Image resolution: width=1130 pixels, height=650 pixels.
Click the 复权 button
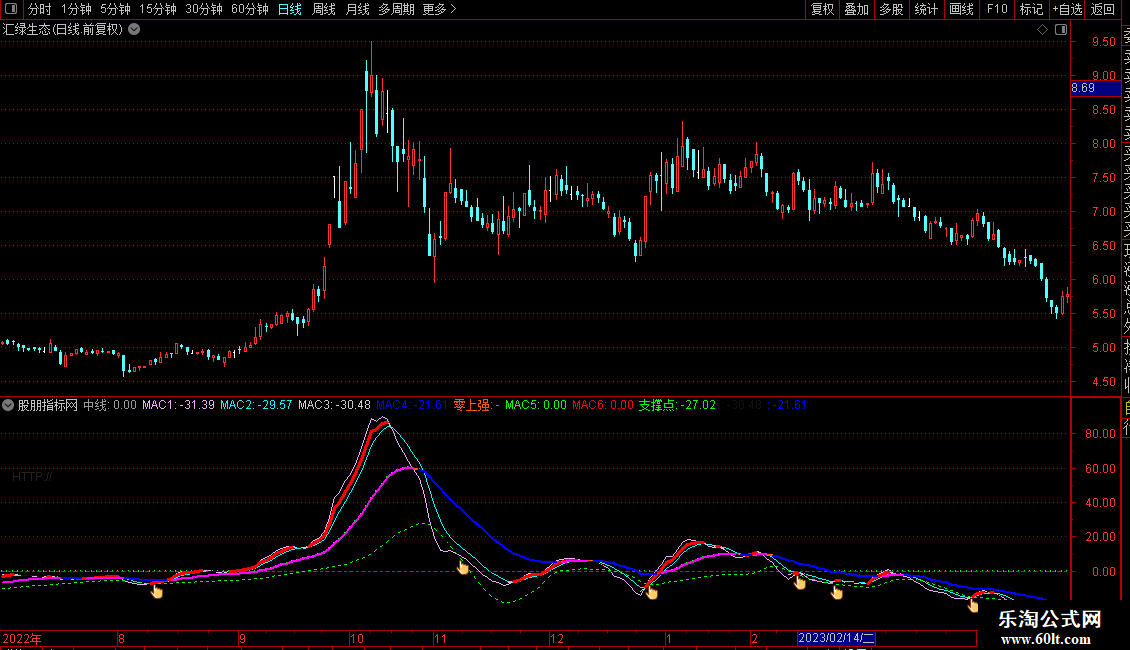point(822,9)
